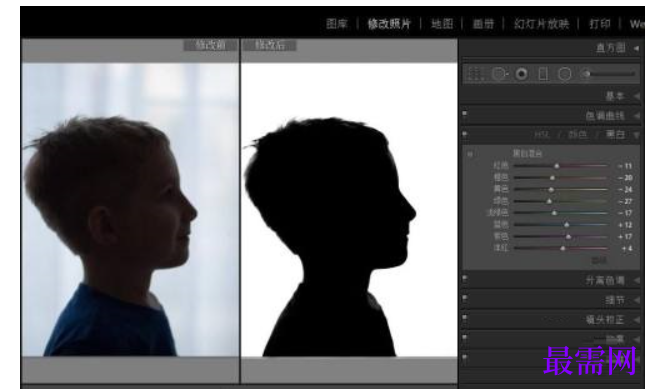
Task: Open the 幻灯片放映 module
Action: pyautogui.click(x=542, y=24)
